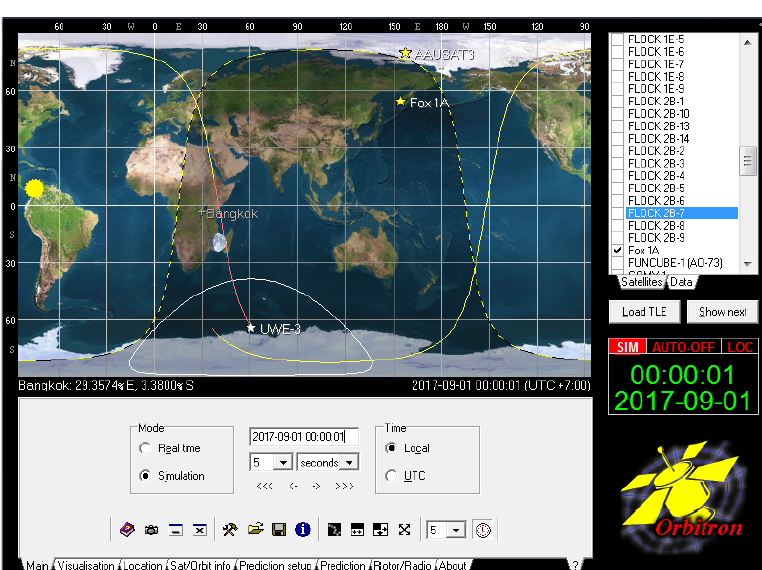Click the Bangkok location cross on the map
The image size is (762, 570).
pos(202,212)
